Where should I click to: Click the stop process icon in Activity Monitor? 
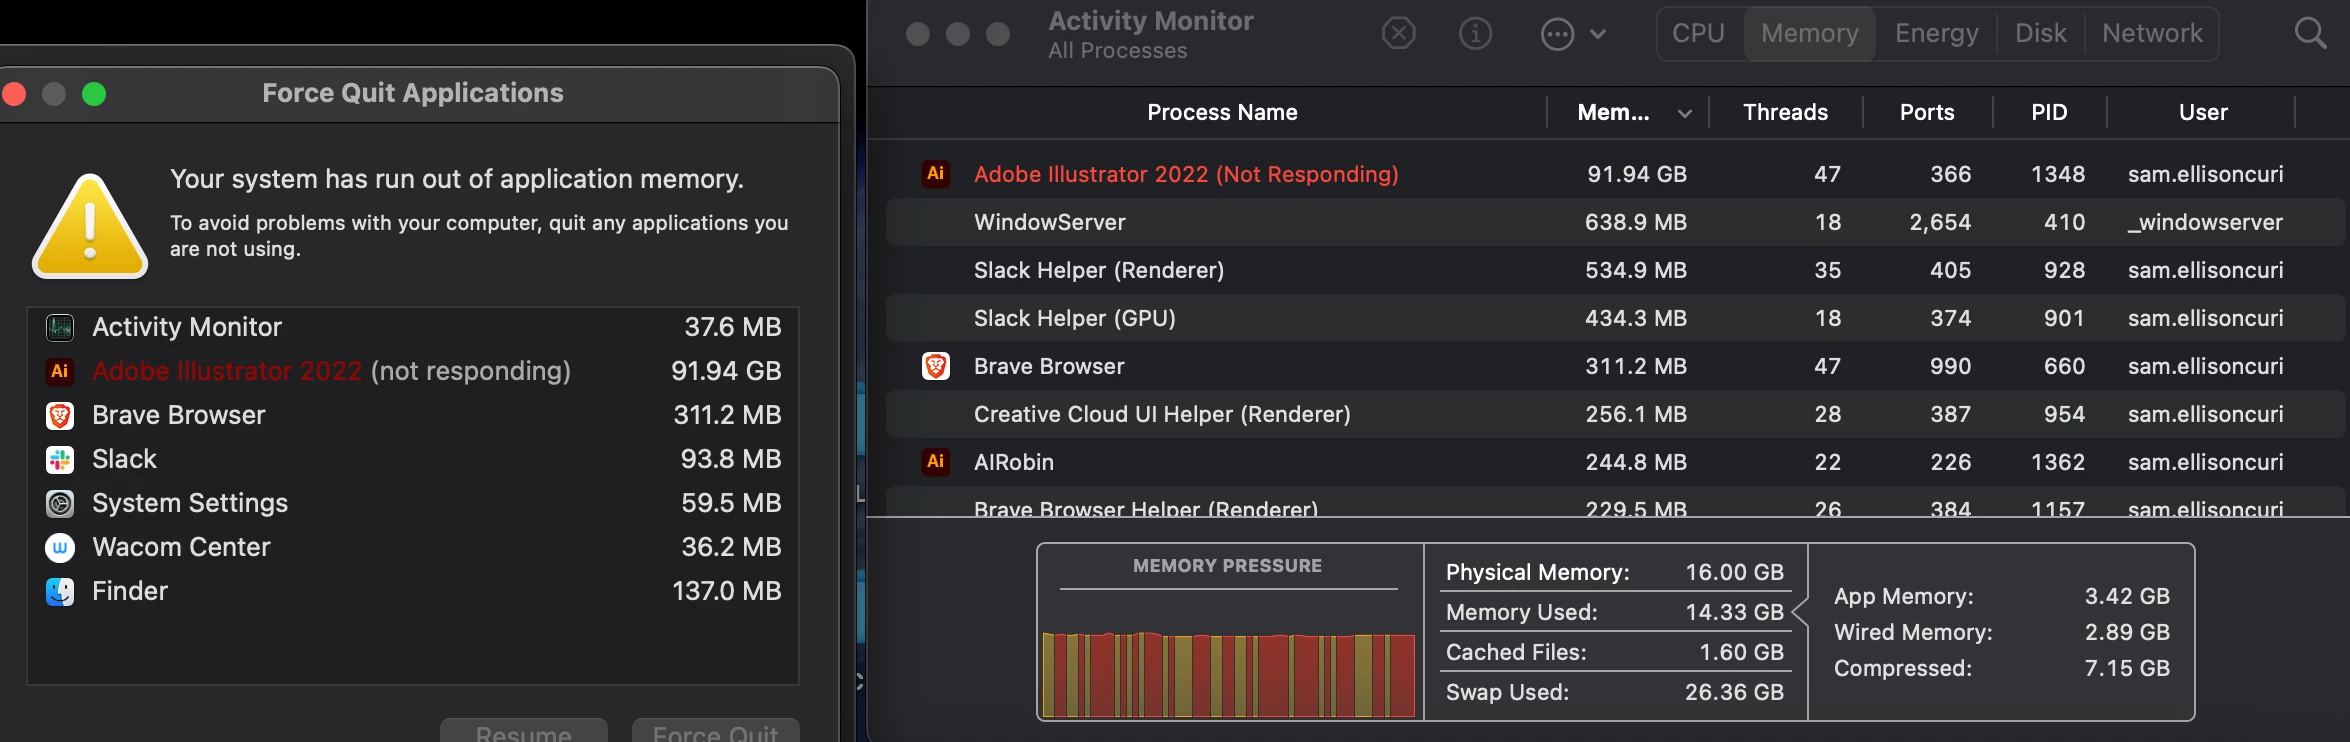(1398, 34)
